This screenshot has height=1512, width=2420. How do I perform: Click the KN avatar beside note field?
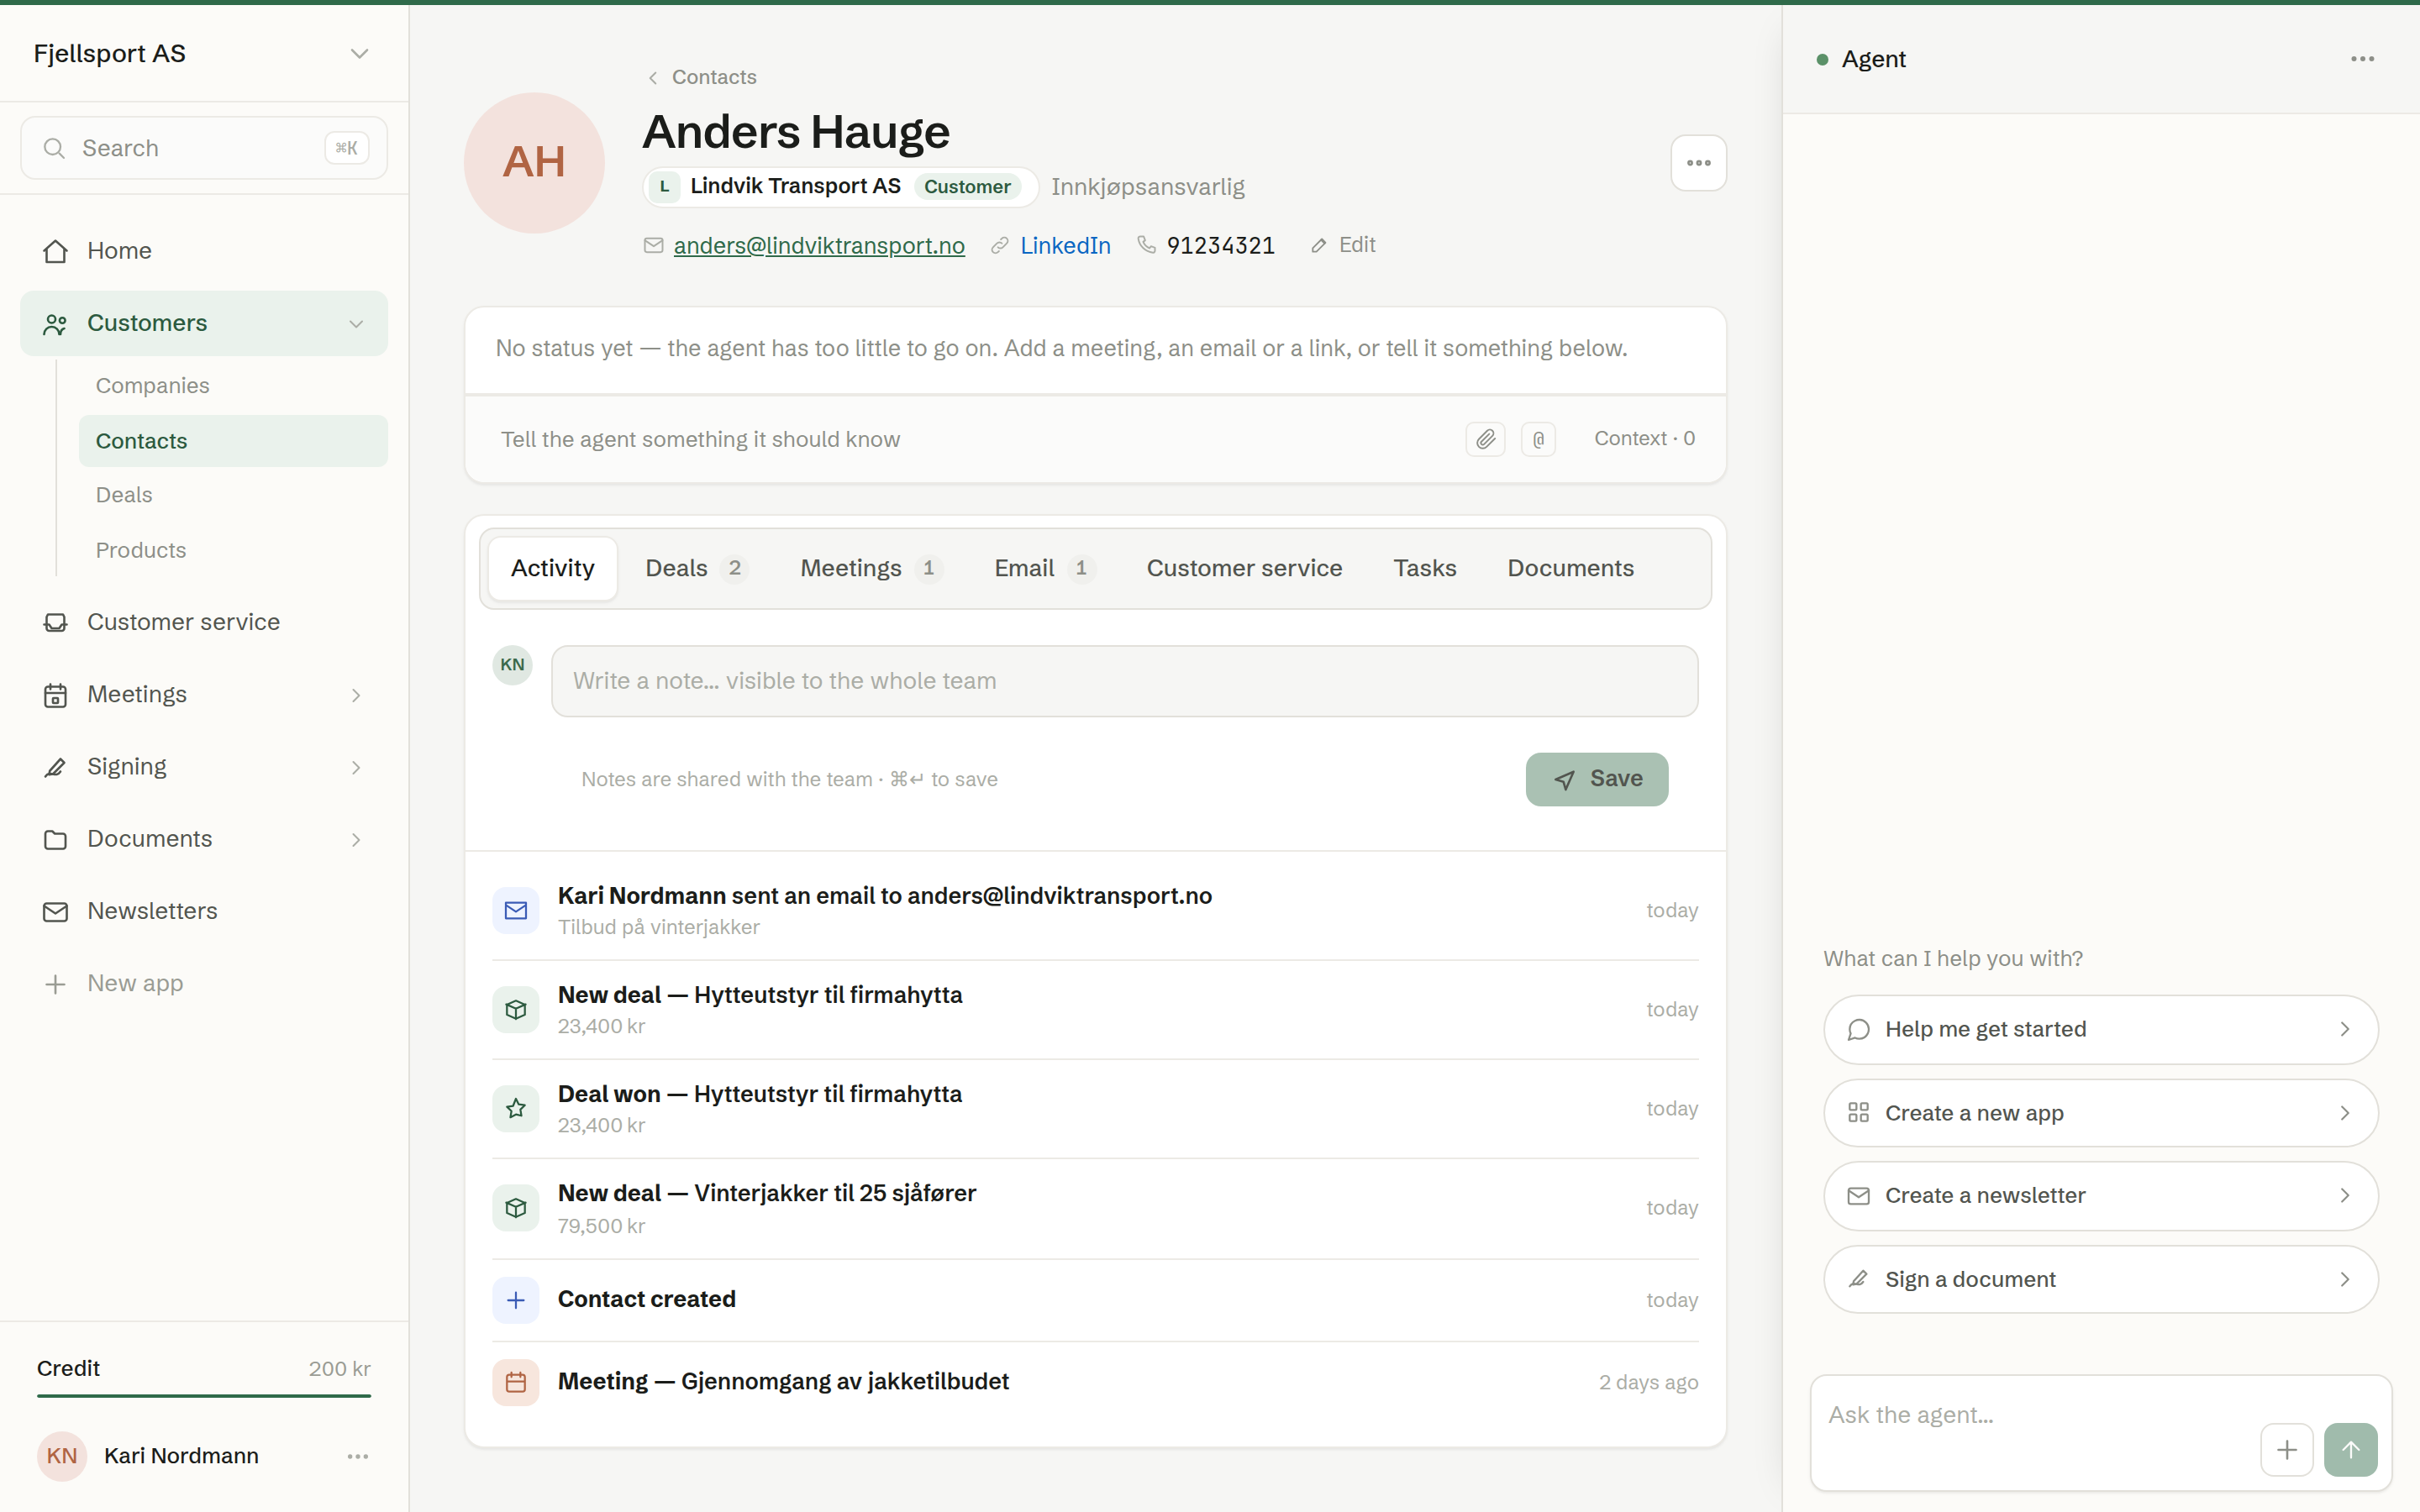point(512,665)
